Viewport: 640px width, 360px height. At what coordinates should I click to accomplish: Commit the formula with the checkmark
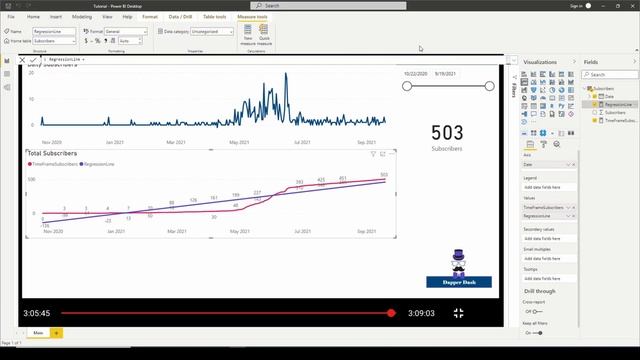tap(33, 60)
